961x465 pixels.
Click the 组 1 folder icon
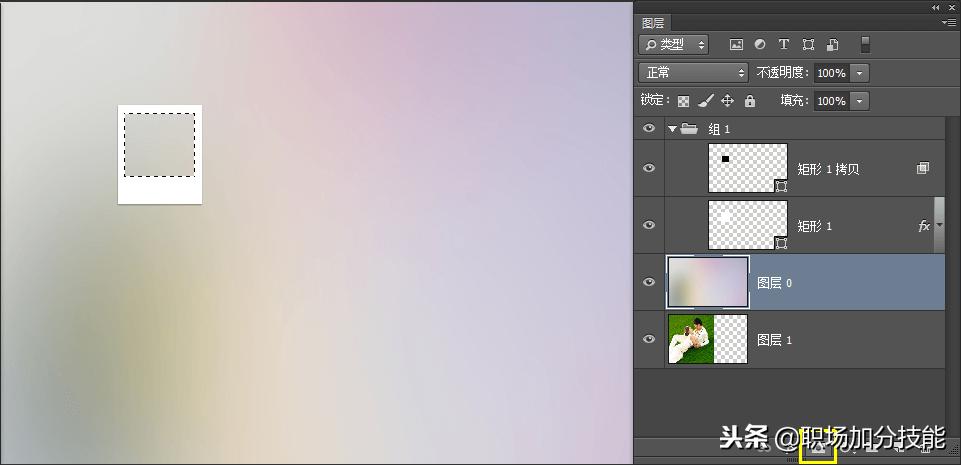pos(689,129)
